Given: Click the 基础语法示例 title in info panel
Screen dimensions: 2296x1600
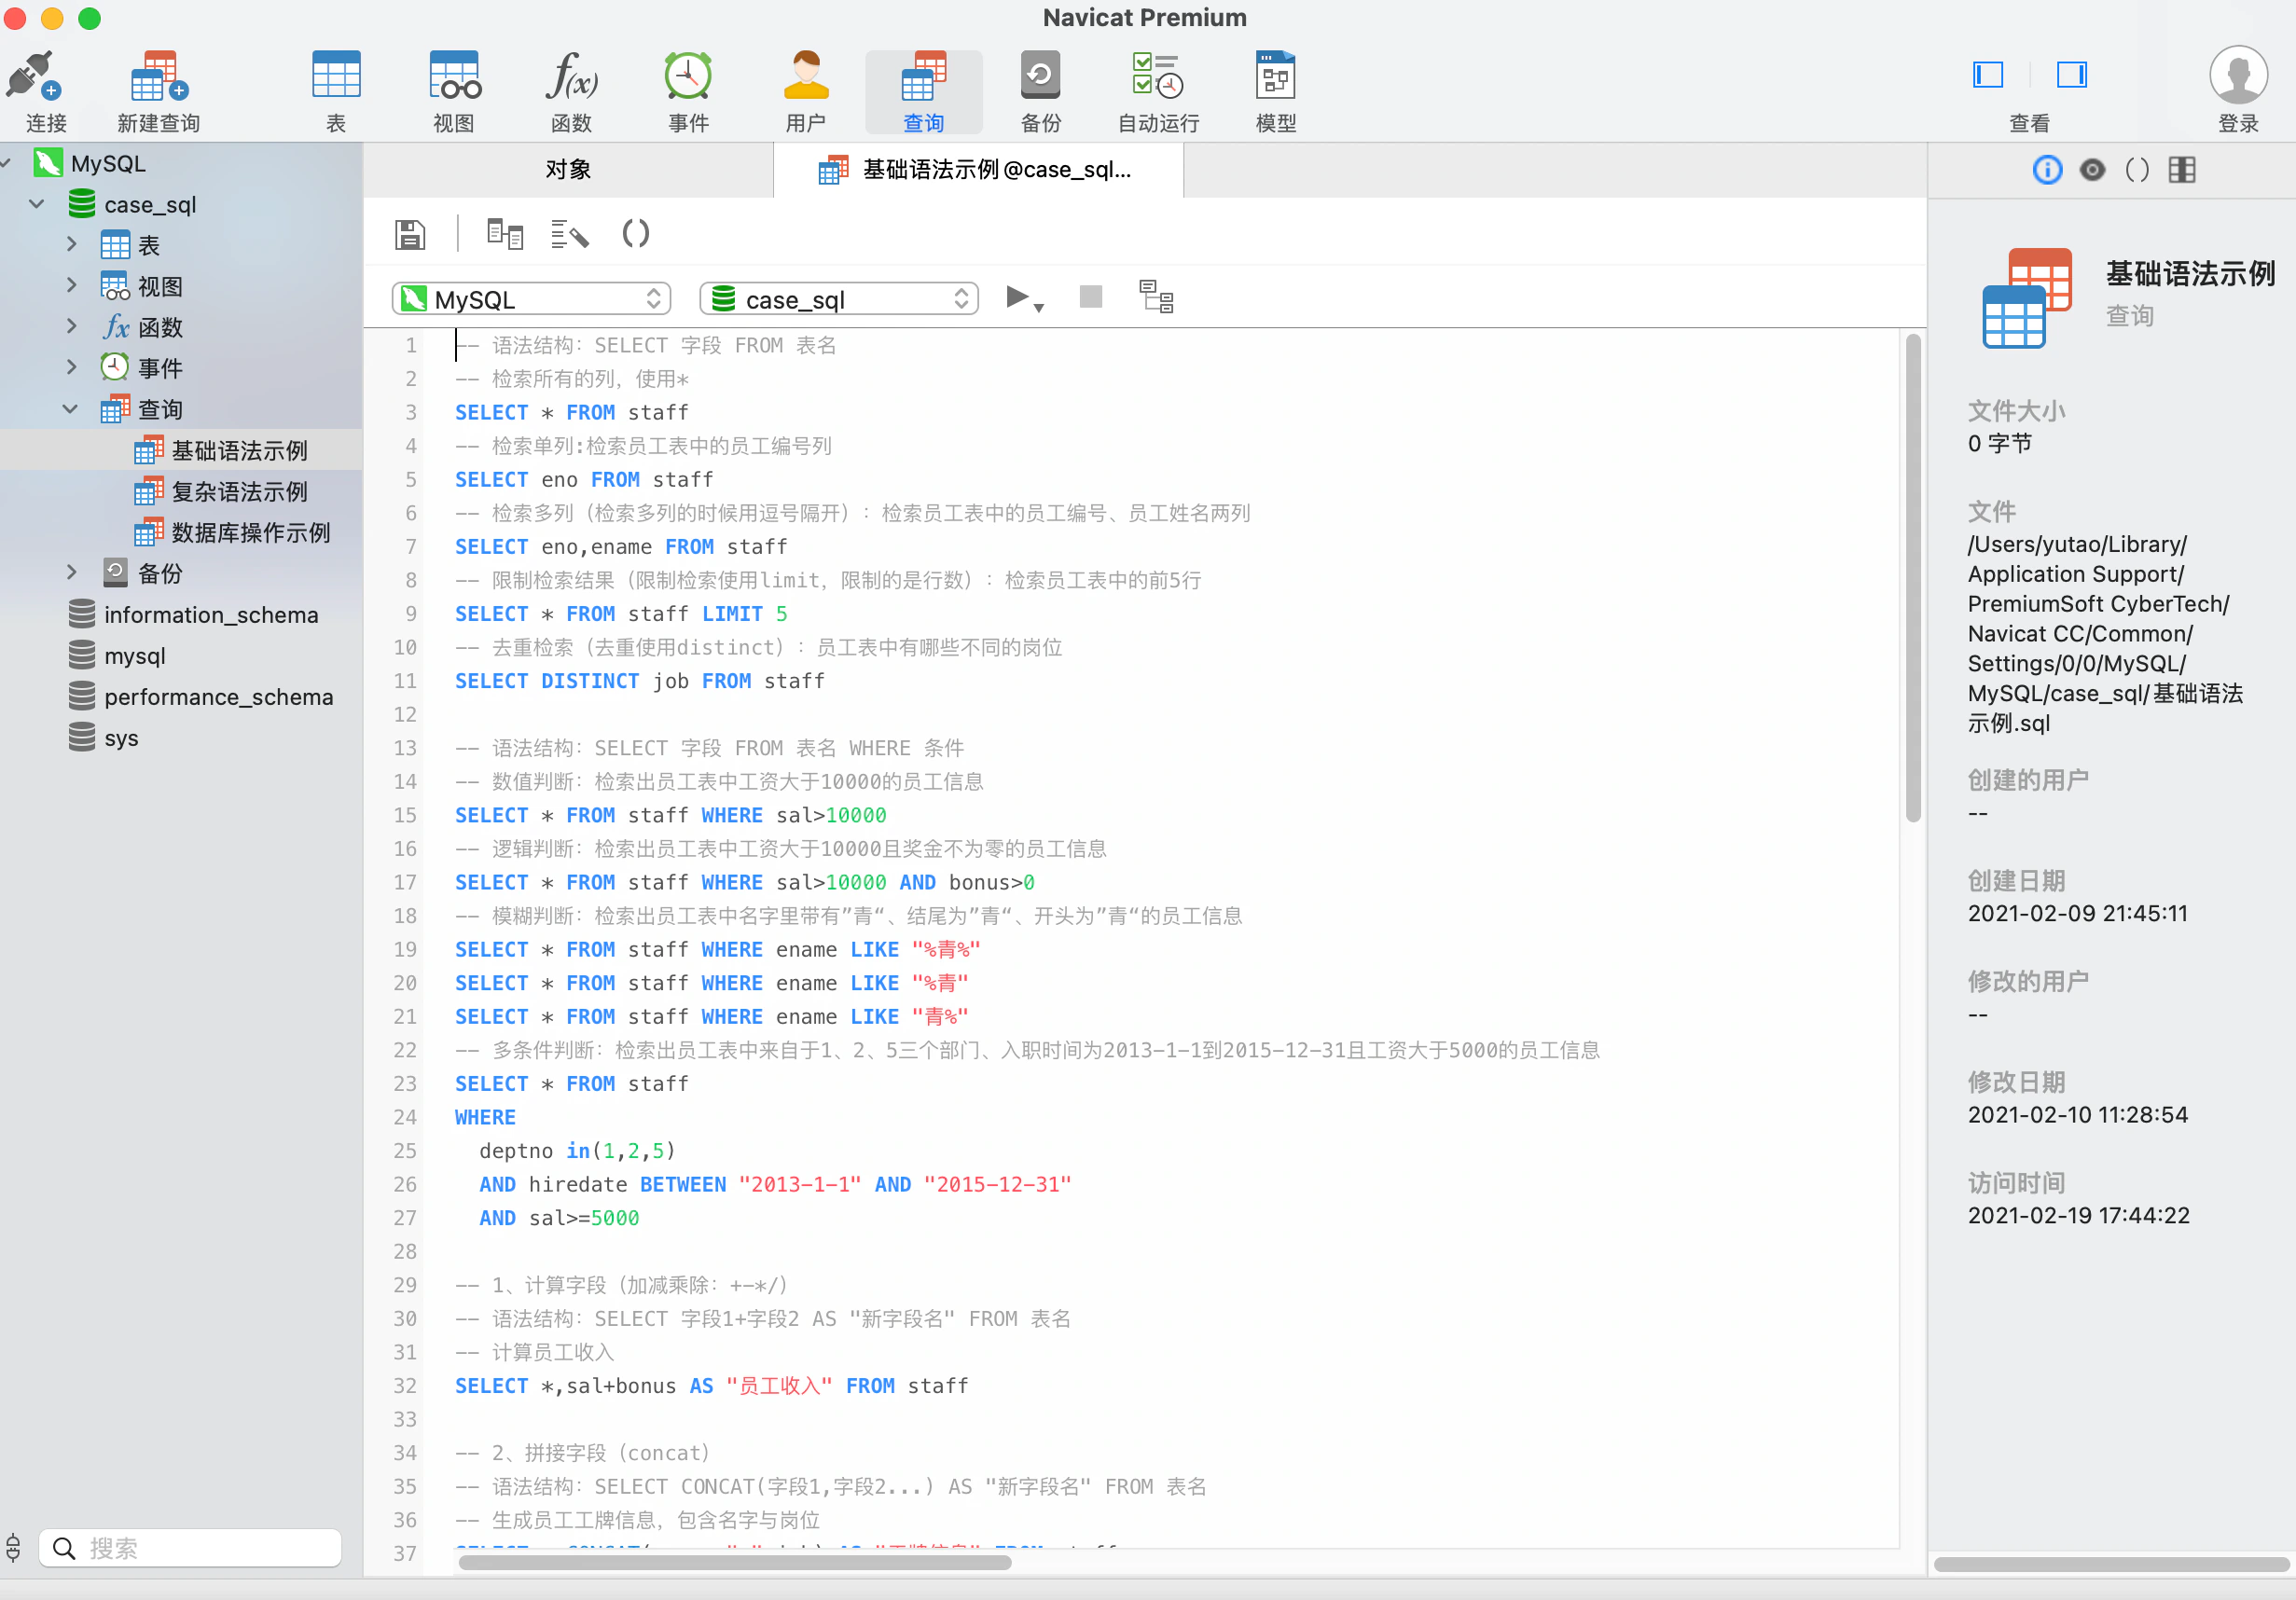Looking at the screenshot, I should tap(2190, 273).
